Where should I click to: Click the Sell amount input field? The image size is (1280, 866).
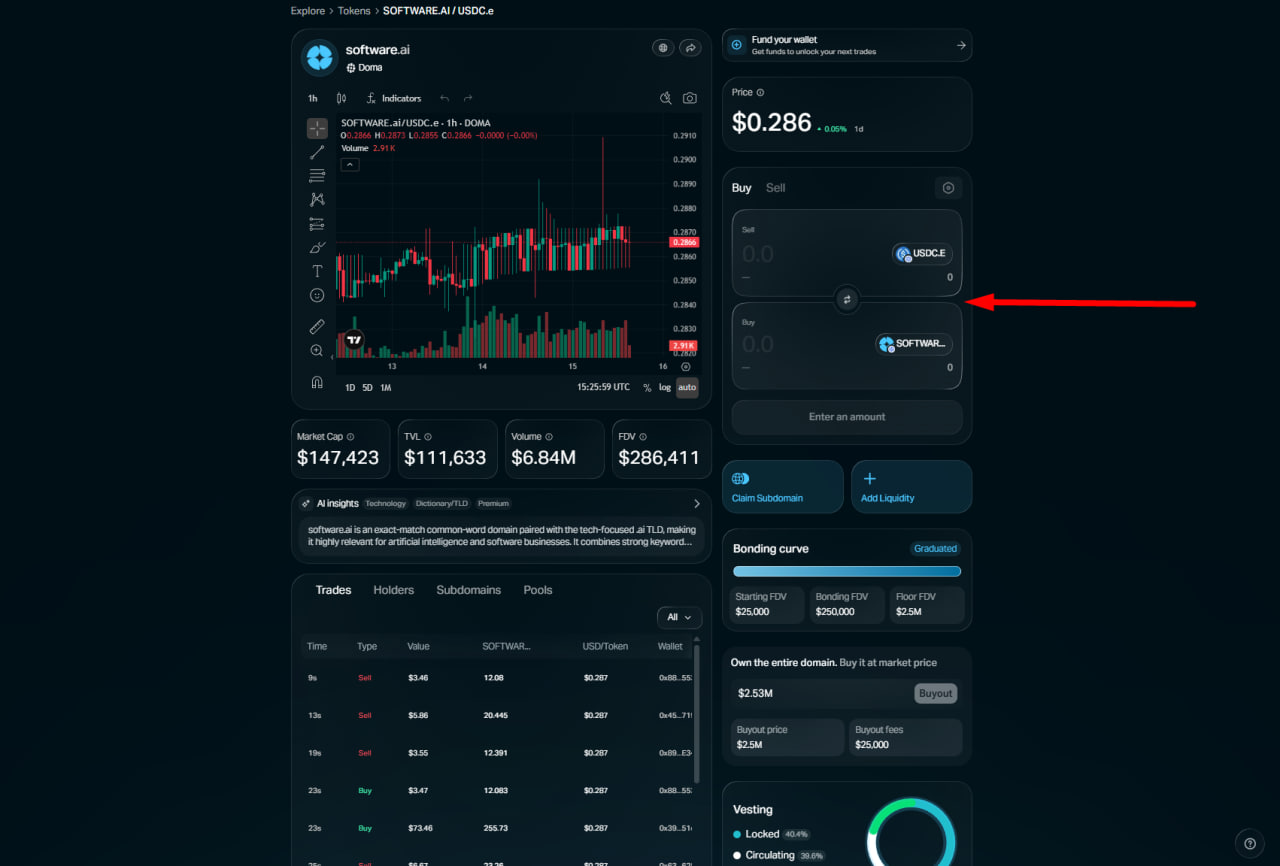tap(800, 255)
